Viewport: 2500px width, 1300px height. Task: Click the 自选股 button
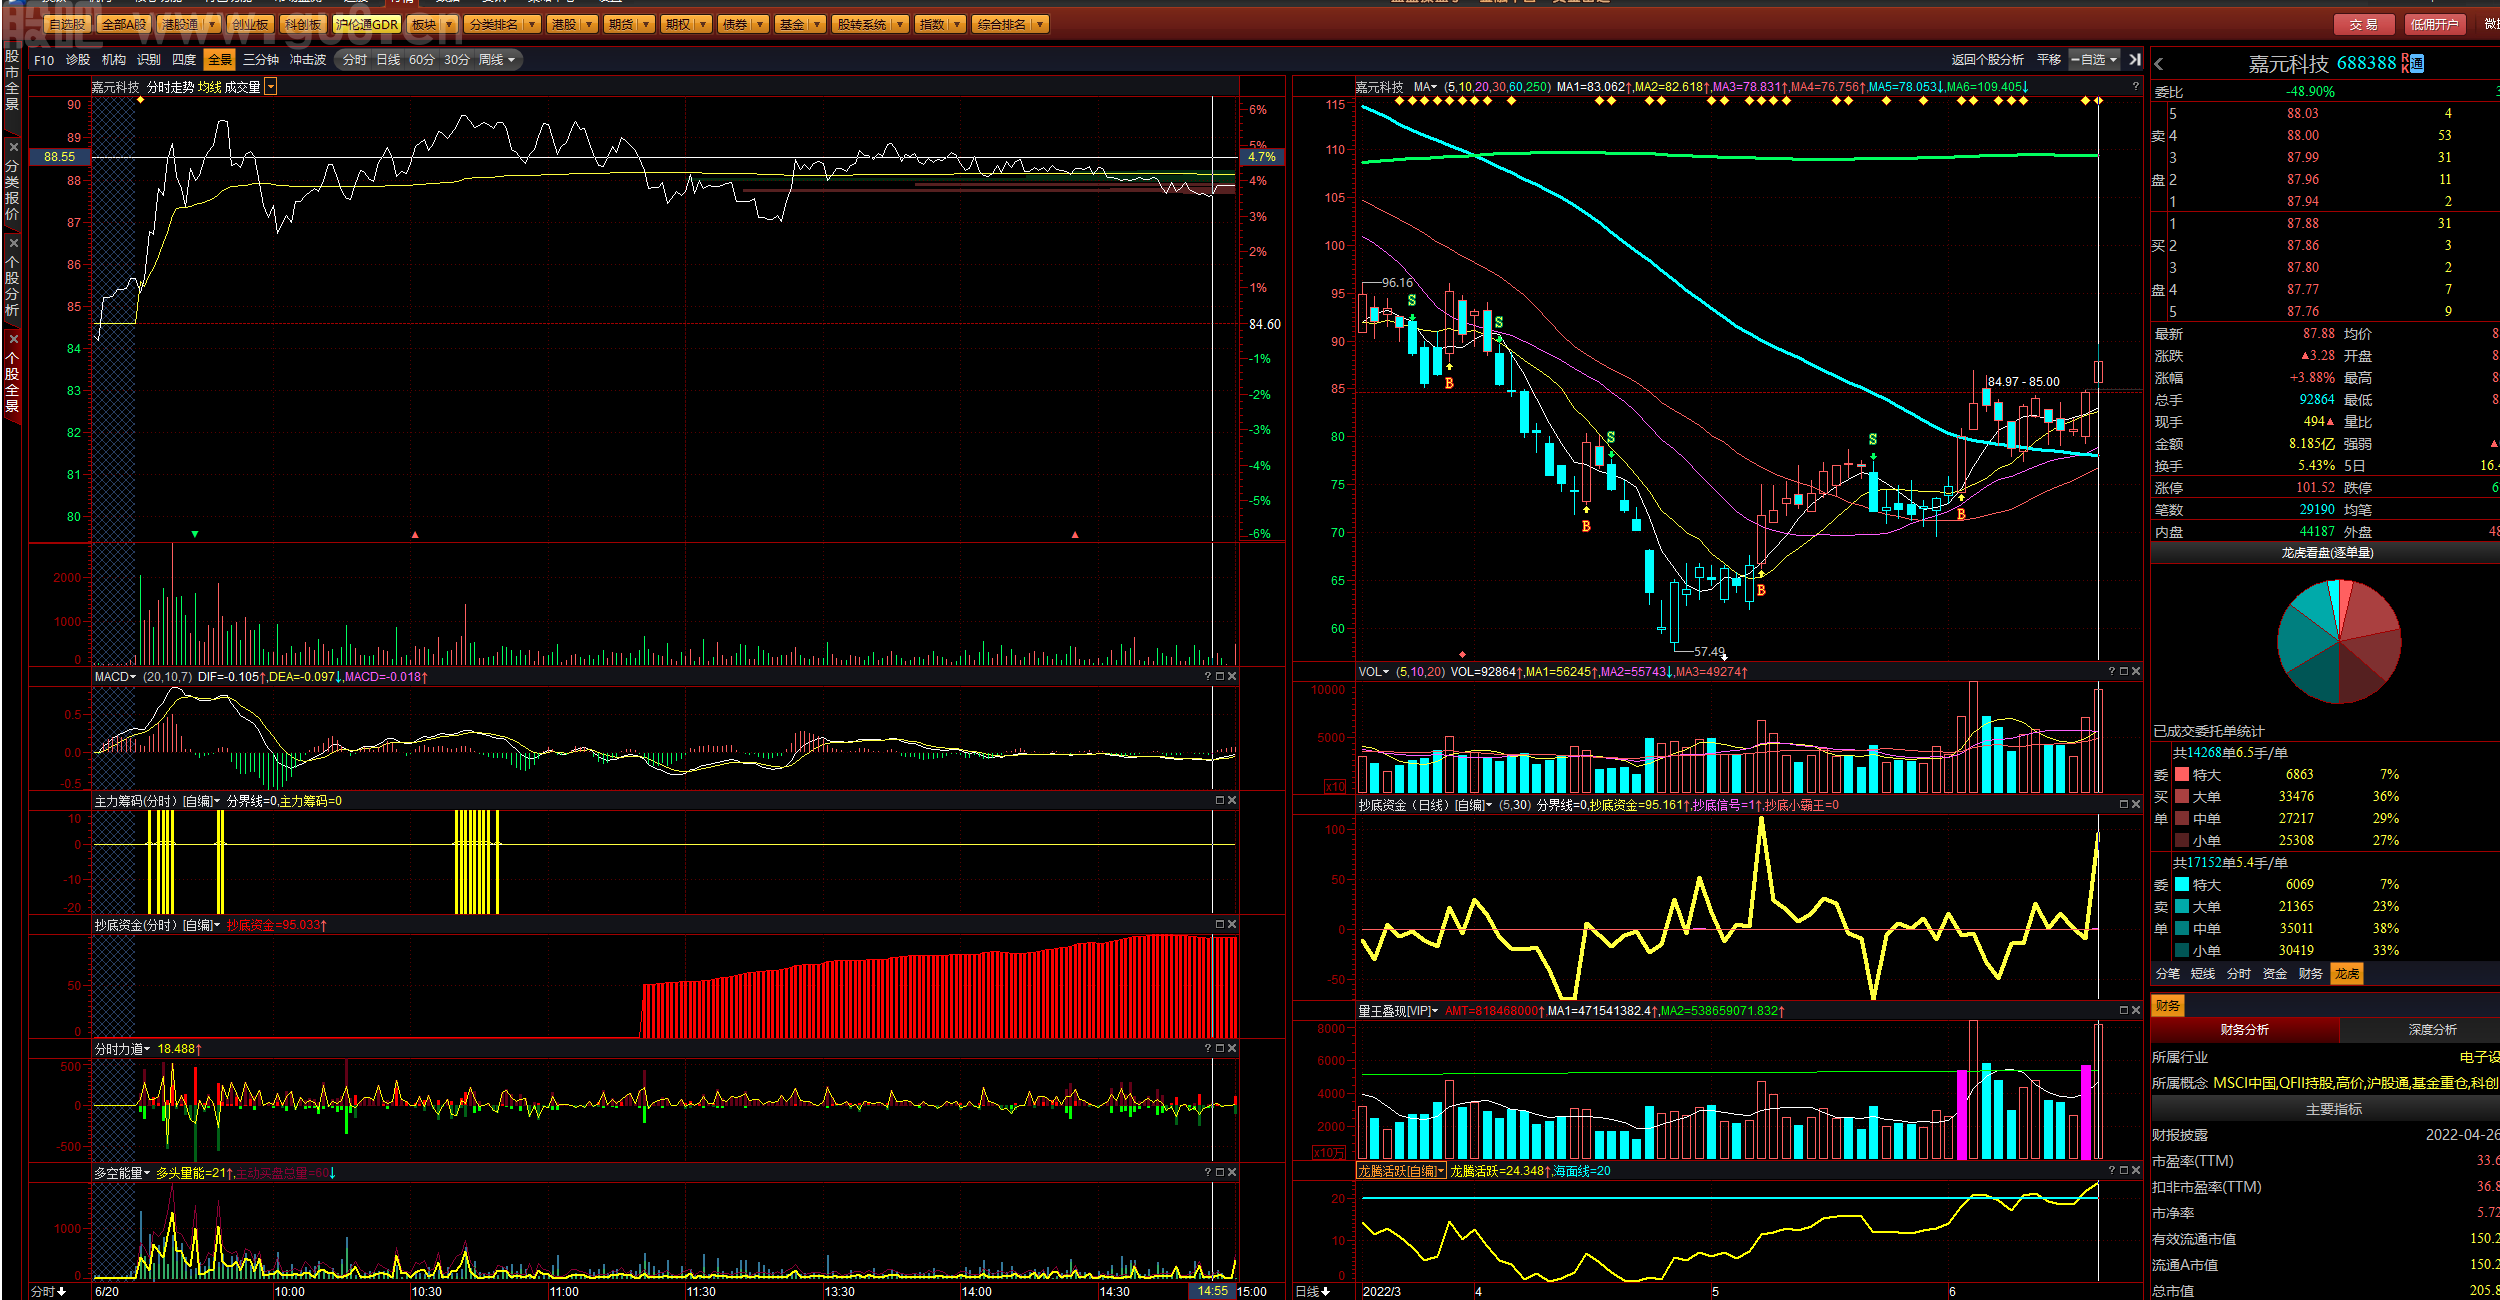point(67,25)
